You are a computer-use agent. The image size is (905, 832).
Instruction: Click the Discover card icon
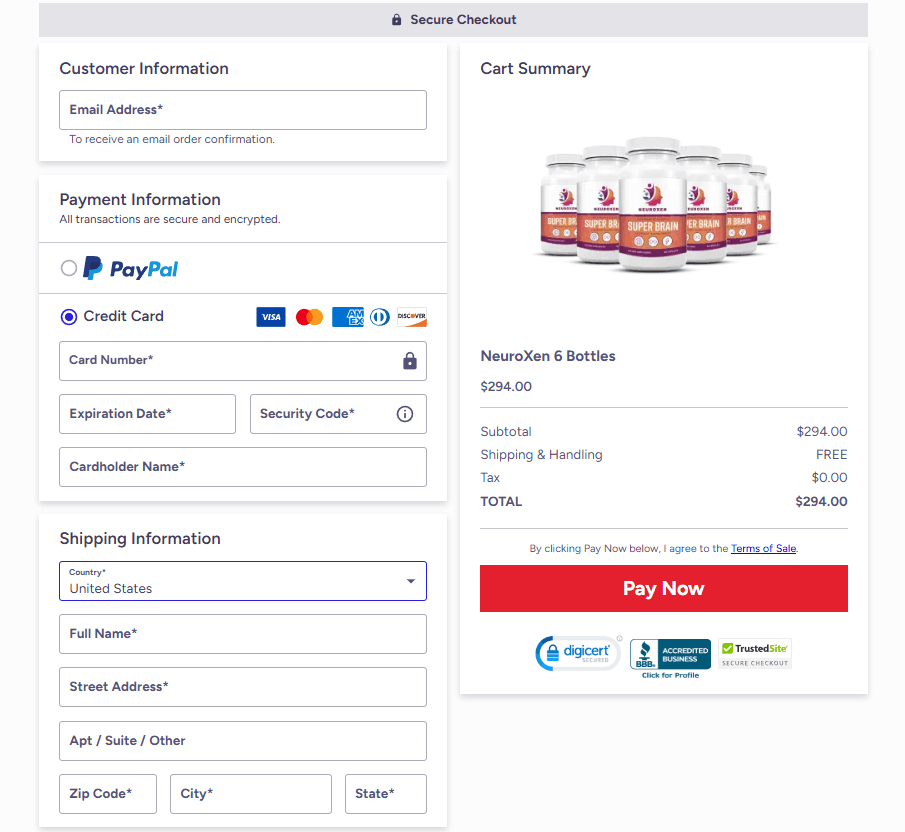click(x=410, y=316)
